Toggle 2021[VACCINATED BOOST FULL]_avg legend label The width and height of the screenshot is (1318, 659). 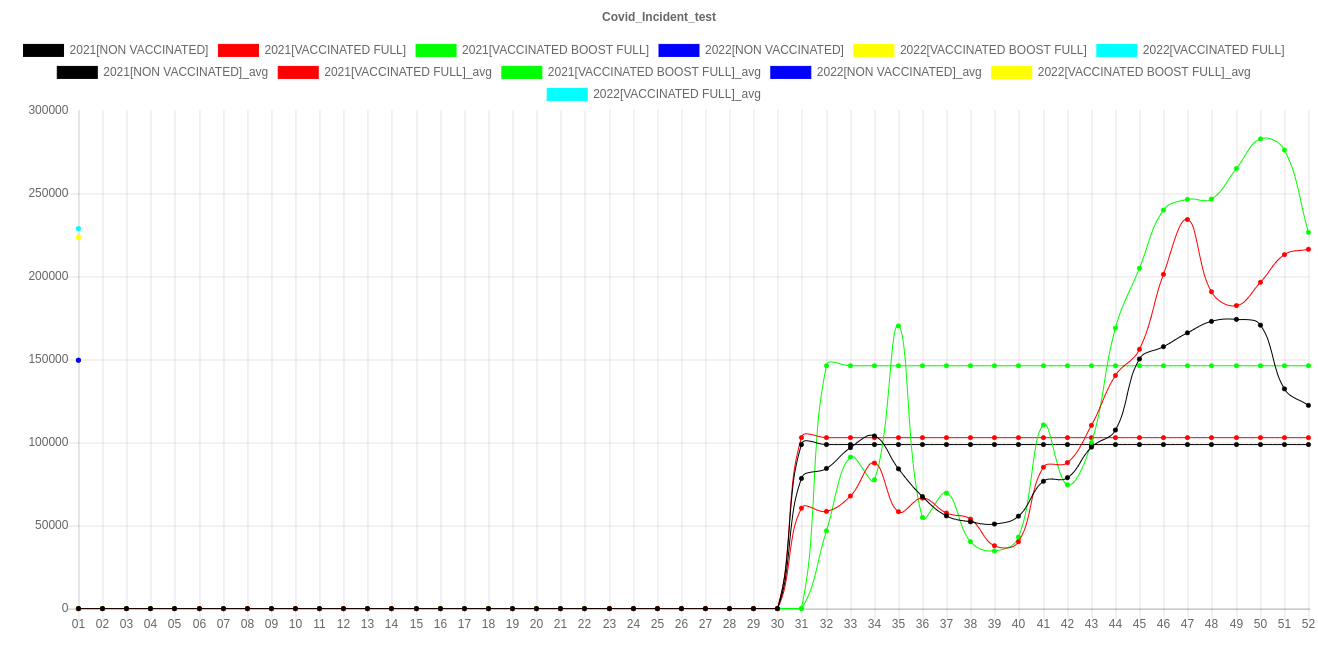[654, 72]
